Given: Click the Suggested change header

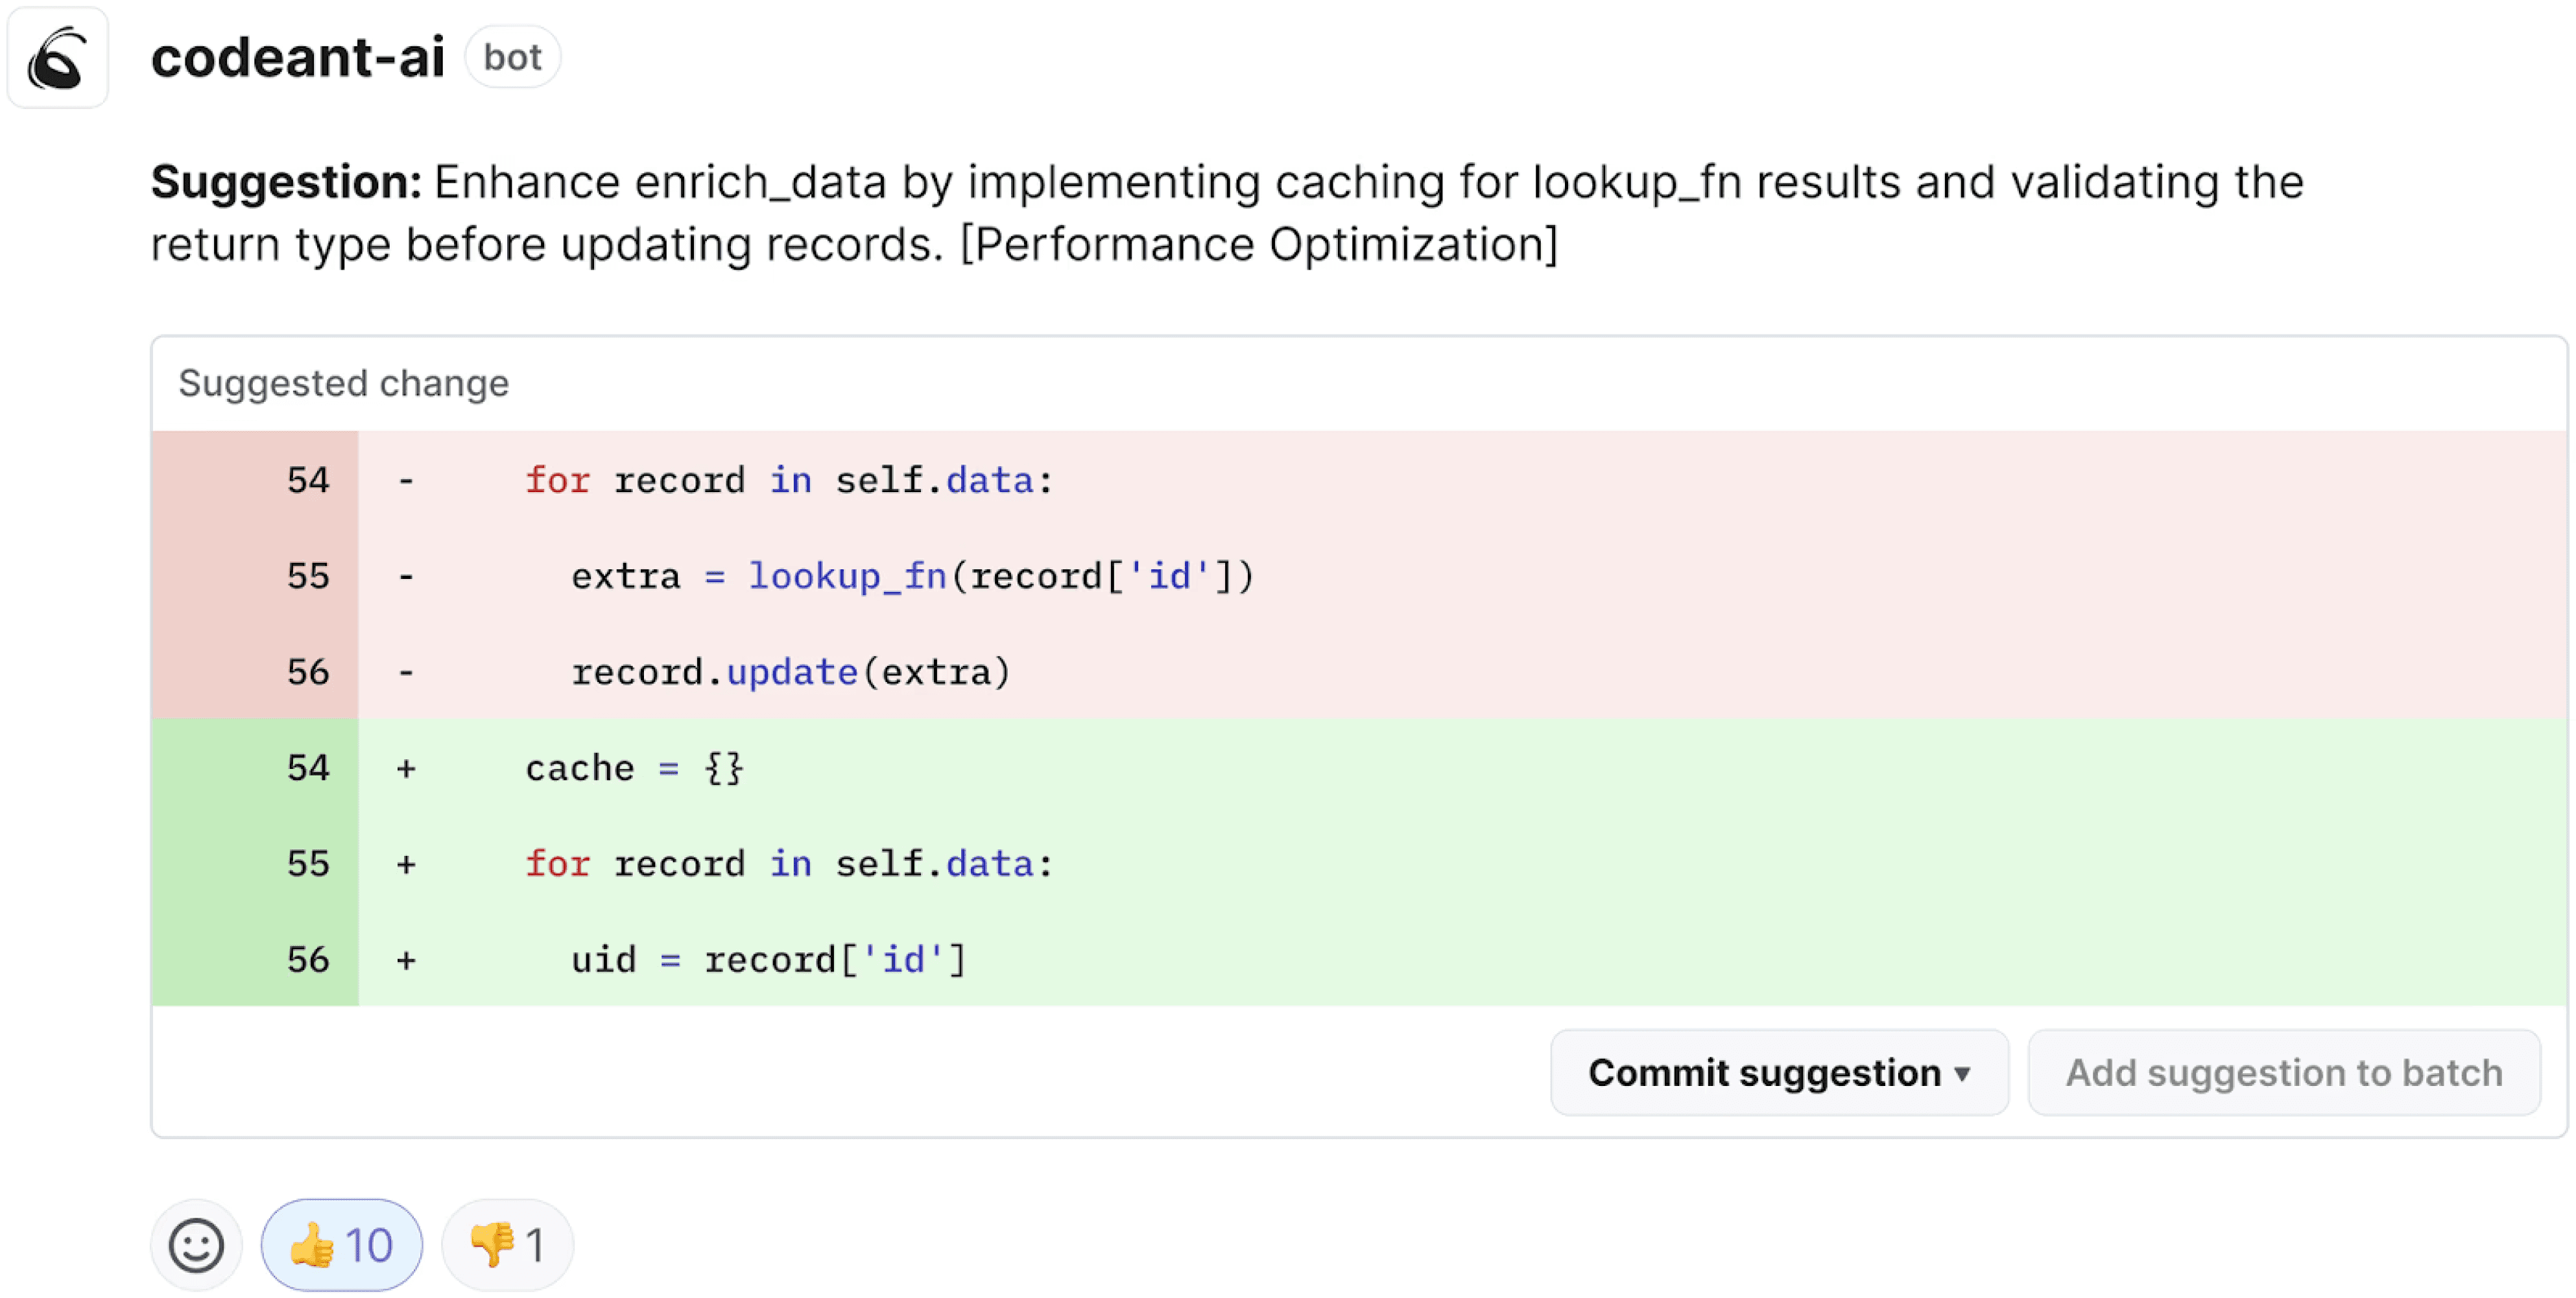Looking at the screenshot, I should [343, 384].
